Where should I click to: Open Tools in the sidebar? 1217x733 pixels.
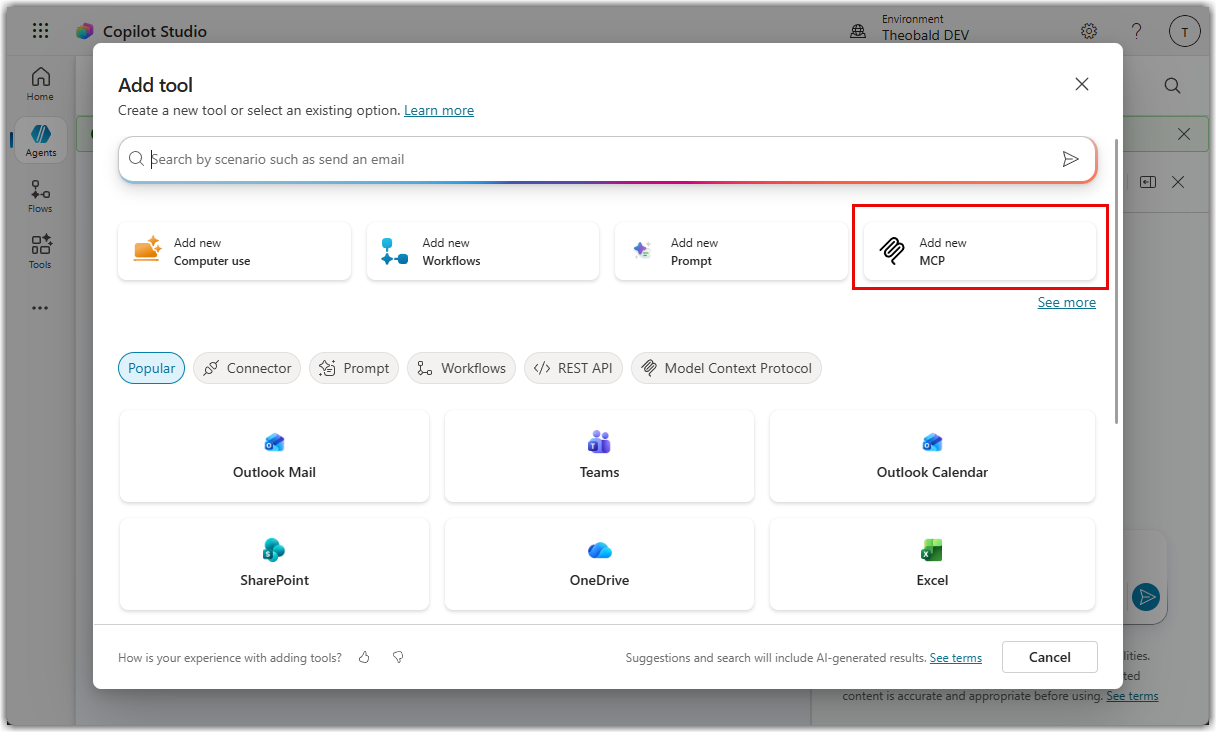[x=40, y=252]
